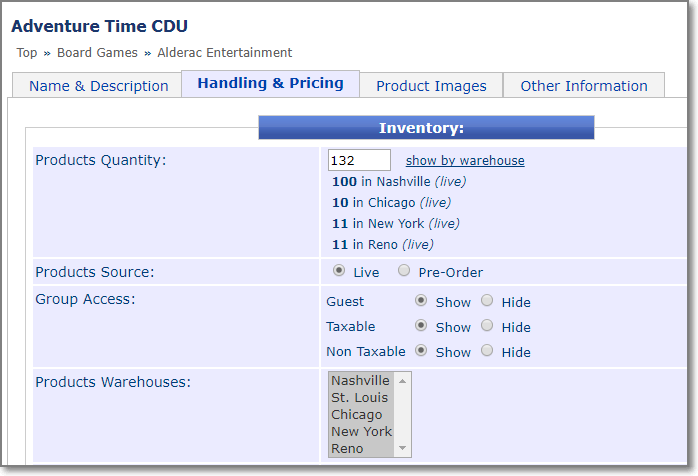Click the Products Quantity label
Viewport: 698px width, 476px height.
coord(101,160)
